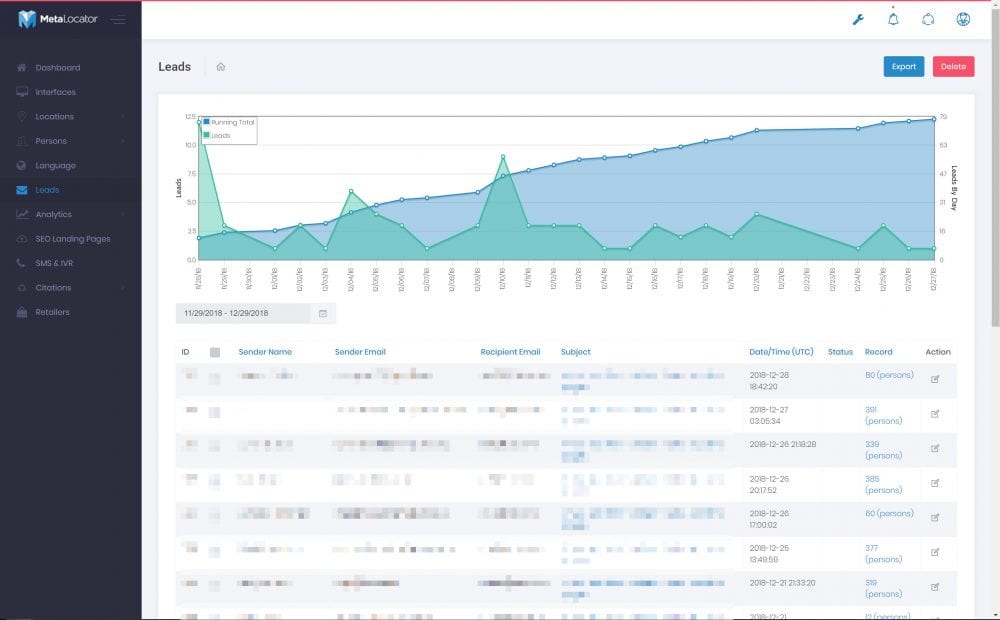Click the blue Export button

[x=903, y=67]
